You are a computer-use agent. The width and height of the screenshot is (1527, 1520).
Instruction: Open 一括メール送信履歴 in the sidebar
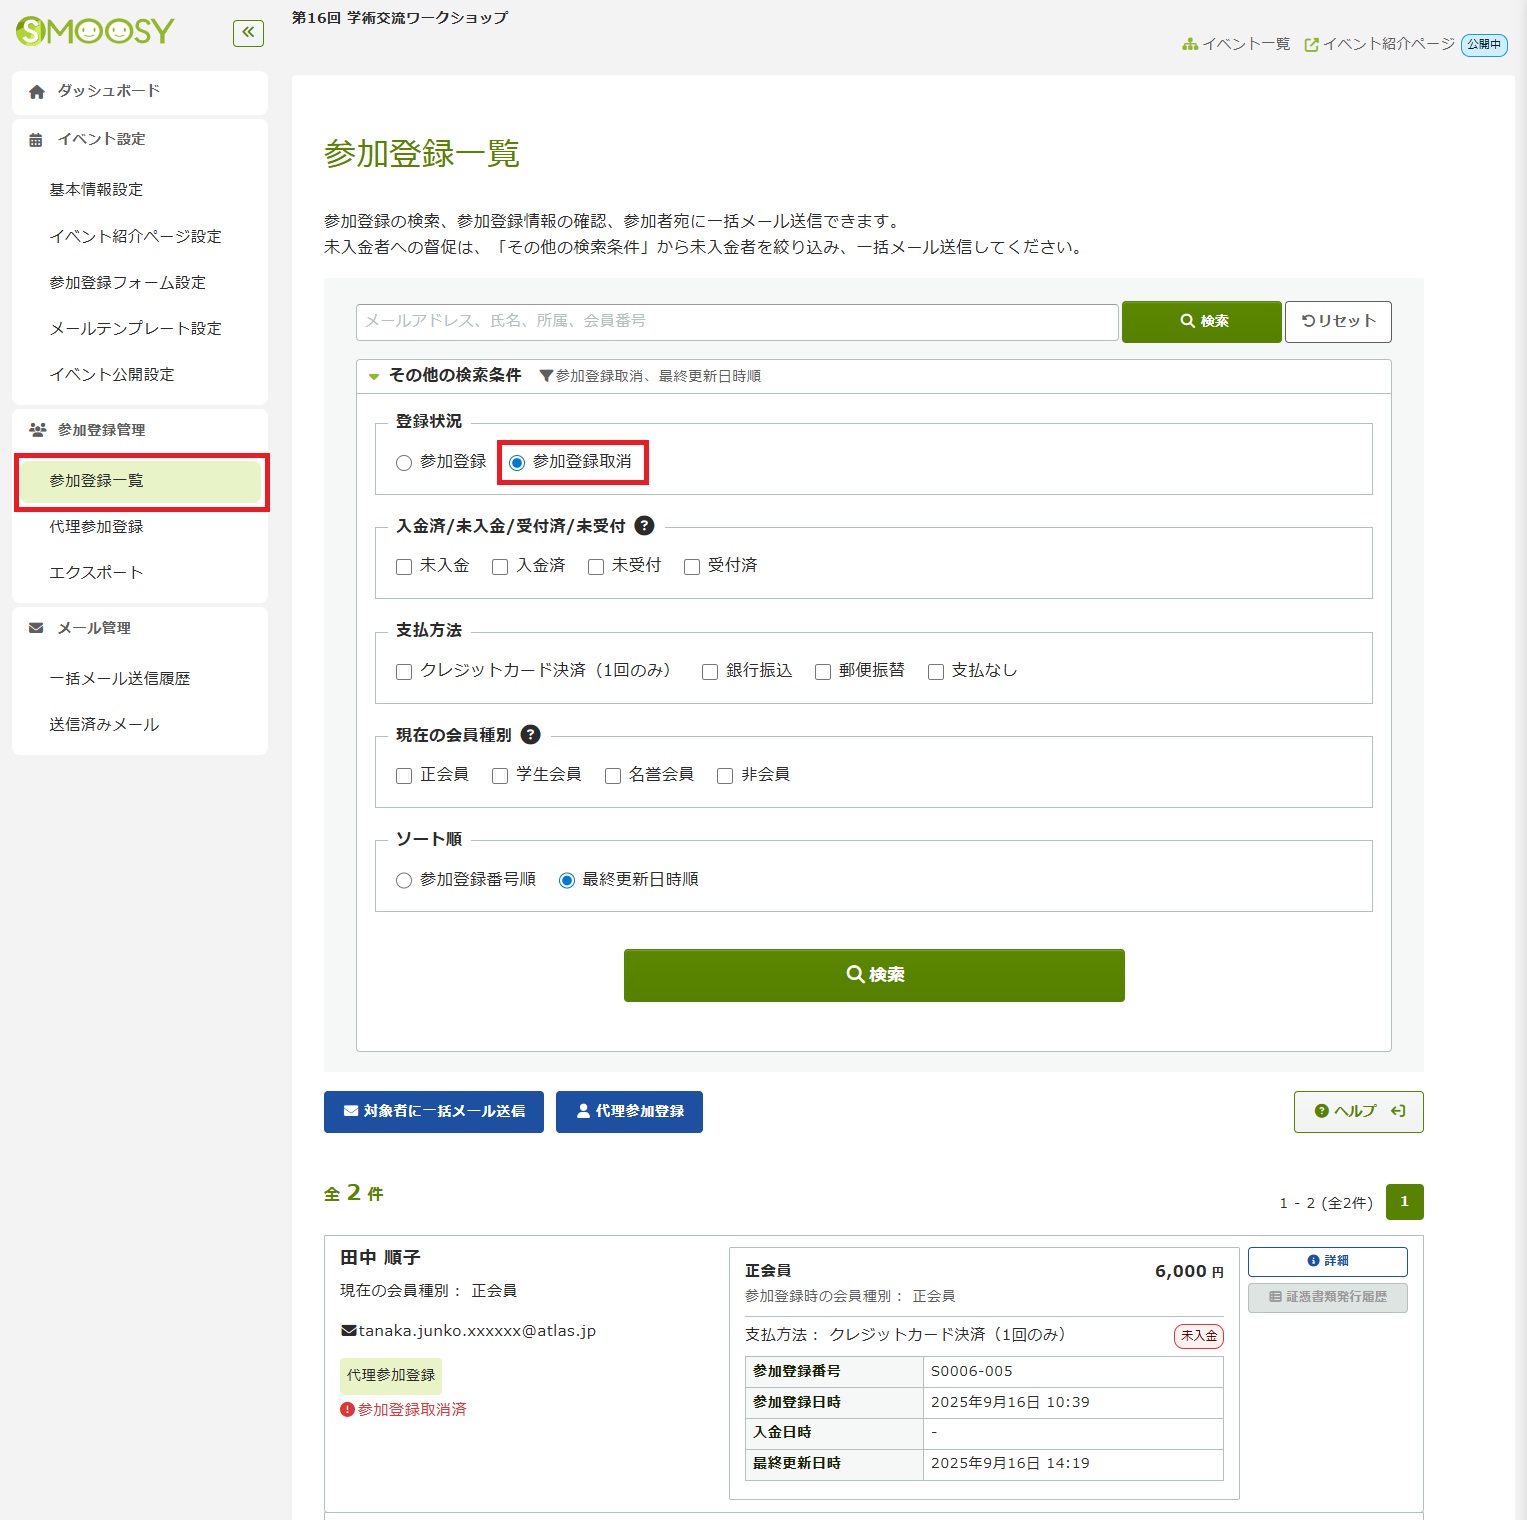coord(120,678)
